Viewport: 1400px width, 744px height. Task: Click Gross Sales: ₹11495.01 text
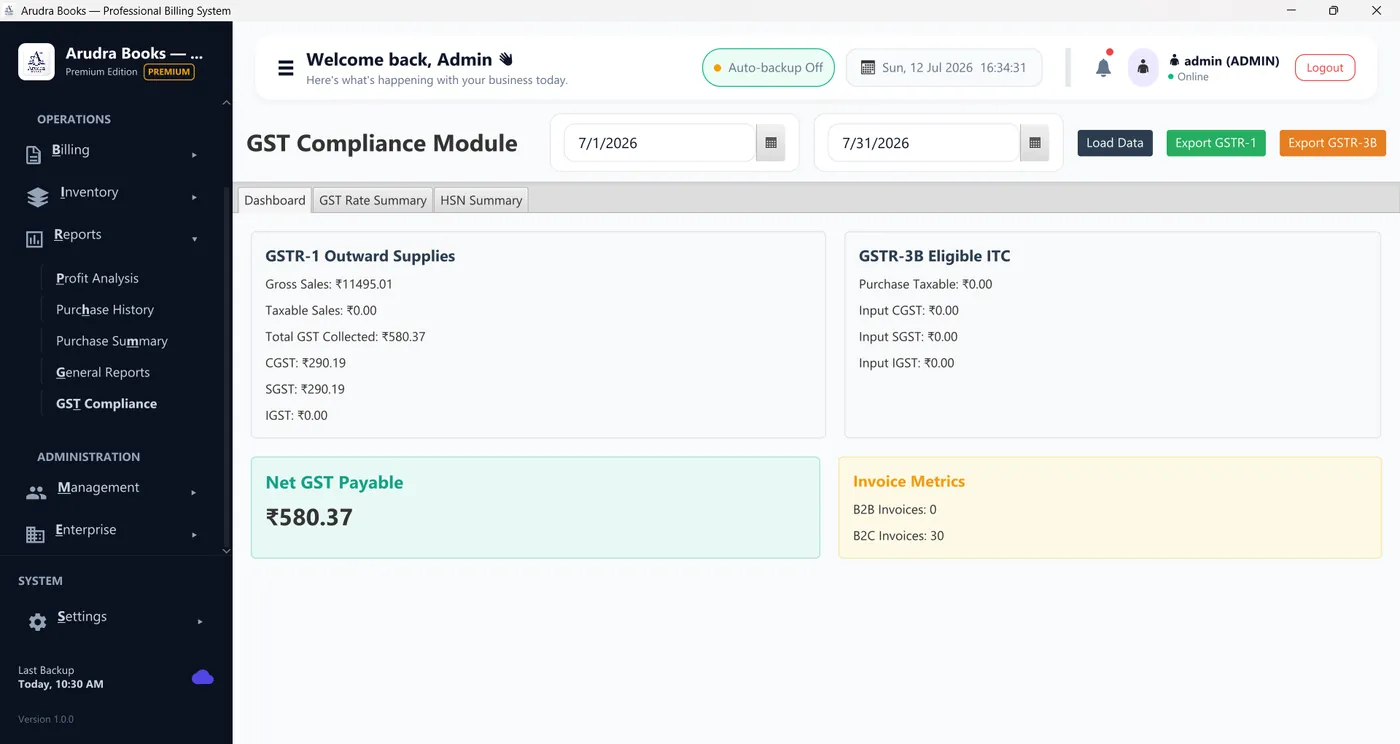329,284
